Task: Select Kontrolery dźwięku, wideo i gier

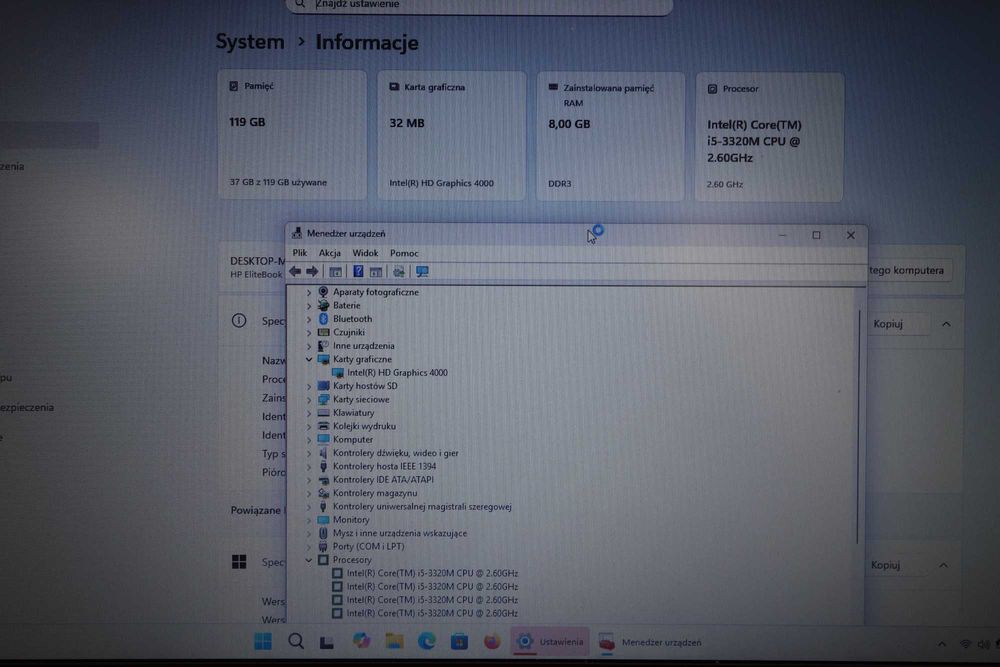Action: [x=395, y=453]
